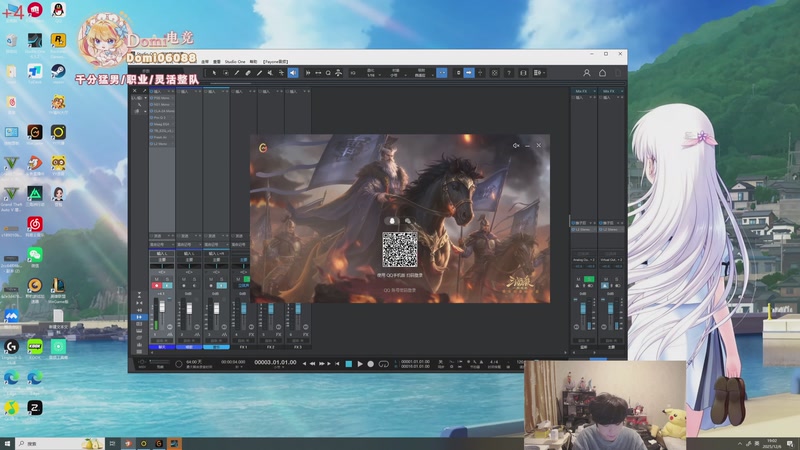Activate the Listen speaker tool
The height and width of the screenshot is (450, 800).
293,73
